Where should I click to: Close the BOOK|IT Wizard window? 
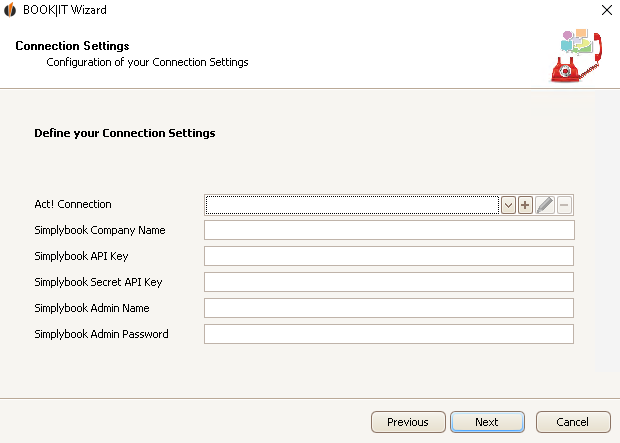pos(607,10)
